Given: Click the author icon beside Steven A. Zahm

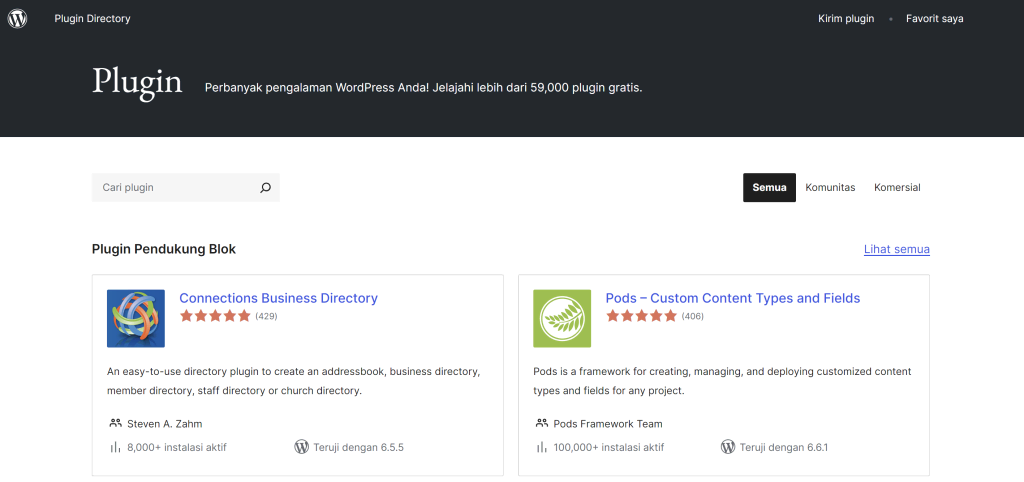Looking at the screenshot, I should [x=115, y=423].
